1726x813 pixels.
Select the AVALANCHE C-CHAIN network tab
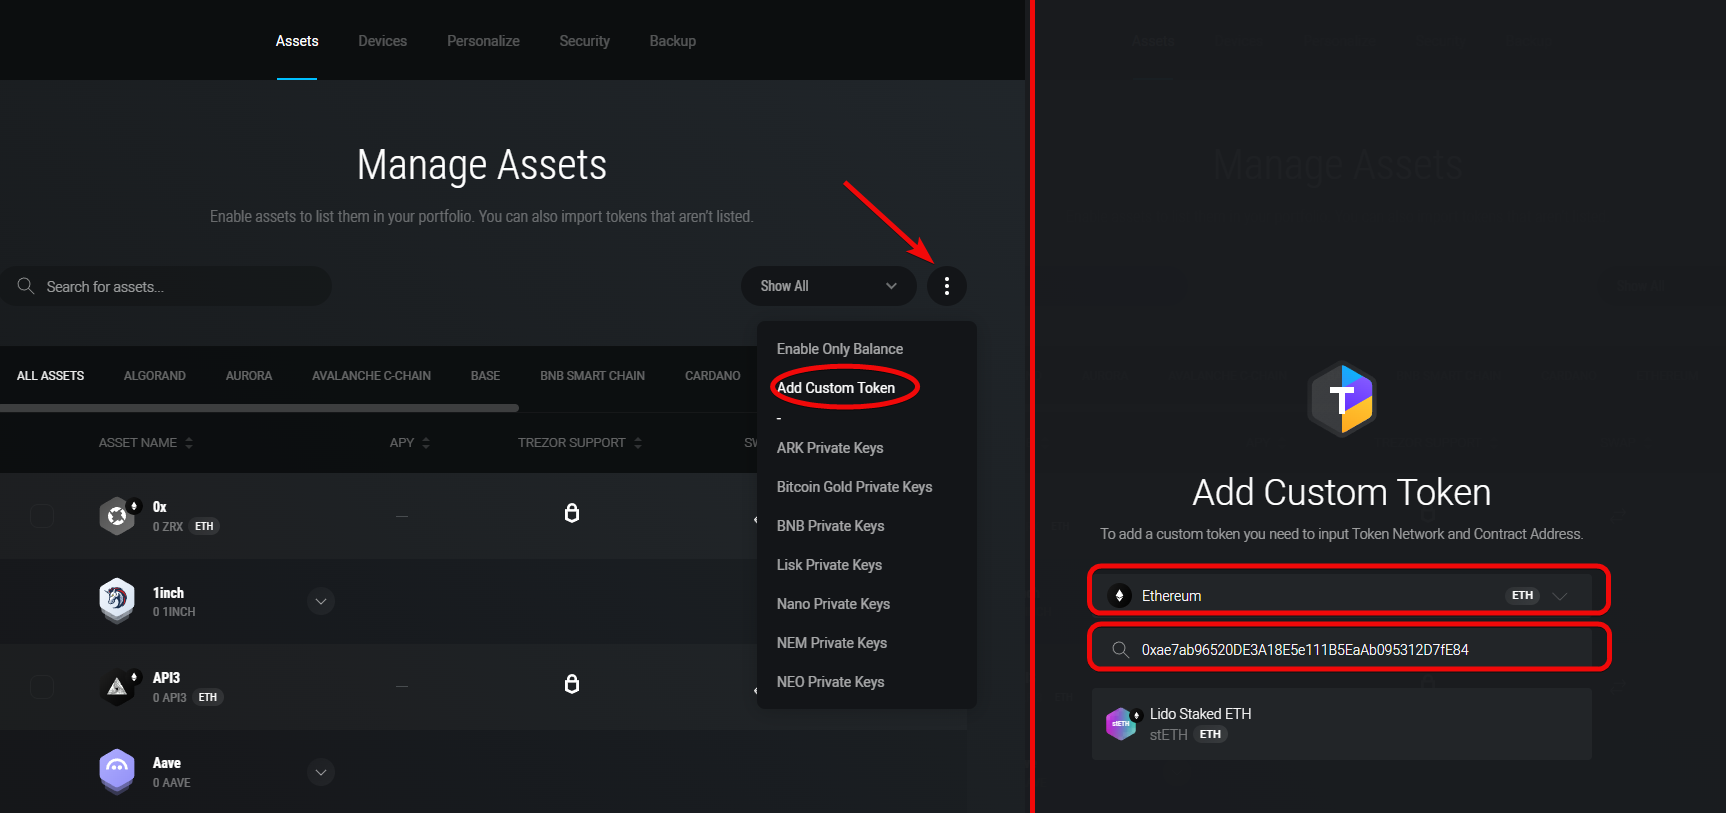coord(371,376)
